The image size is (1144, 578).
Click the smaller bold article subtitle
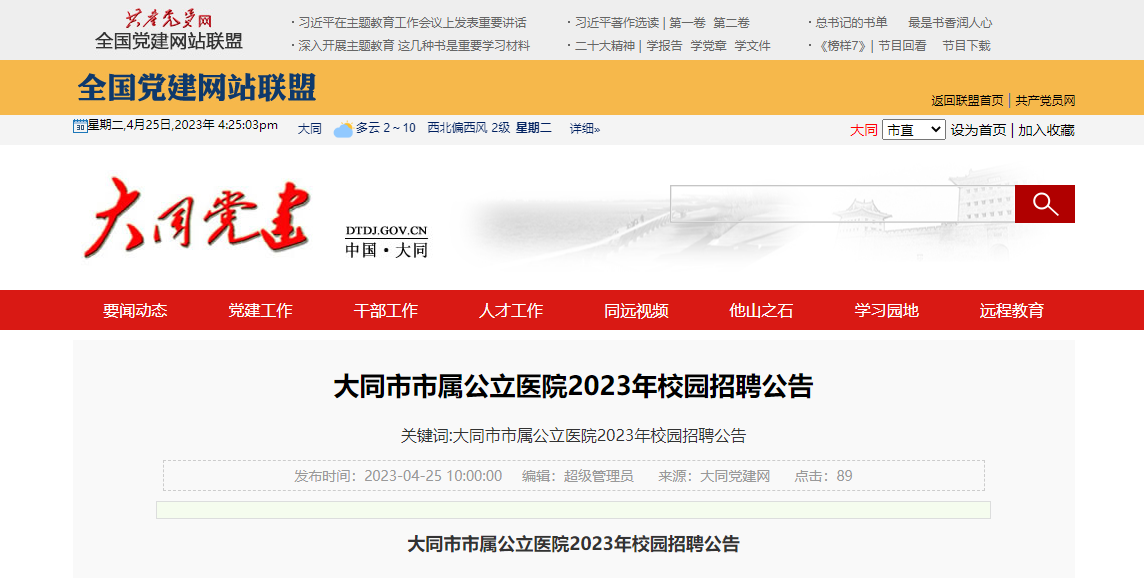point(573,544)
